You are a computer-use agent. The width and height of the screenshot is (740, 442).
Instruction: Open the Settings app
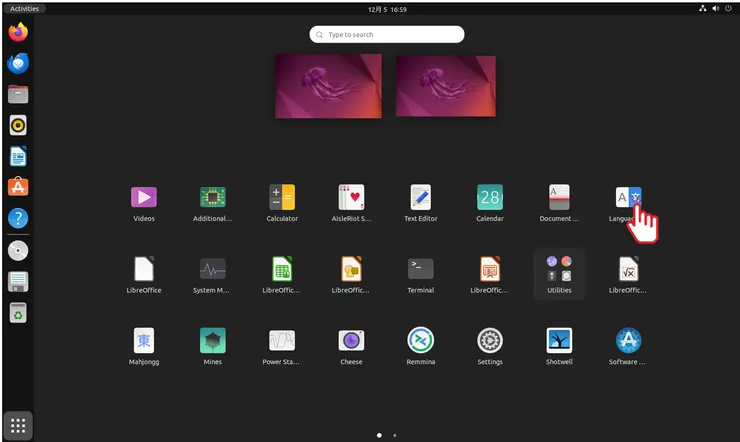pyautogui.click(x=490, y=340)
